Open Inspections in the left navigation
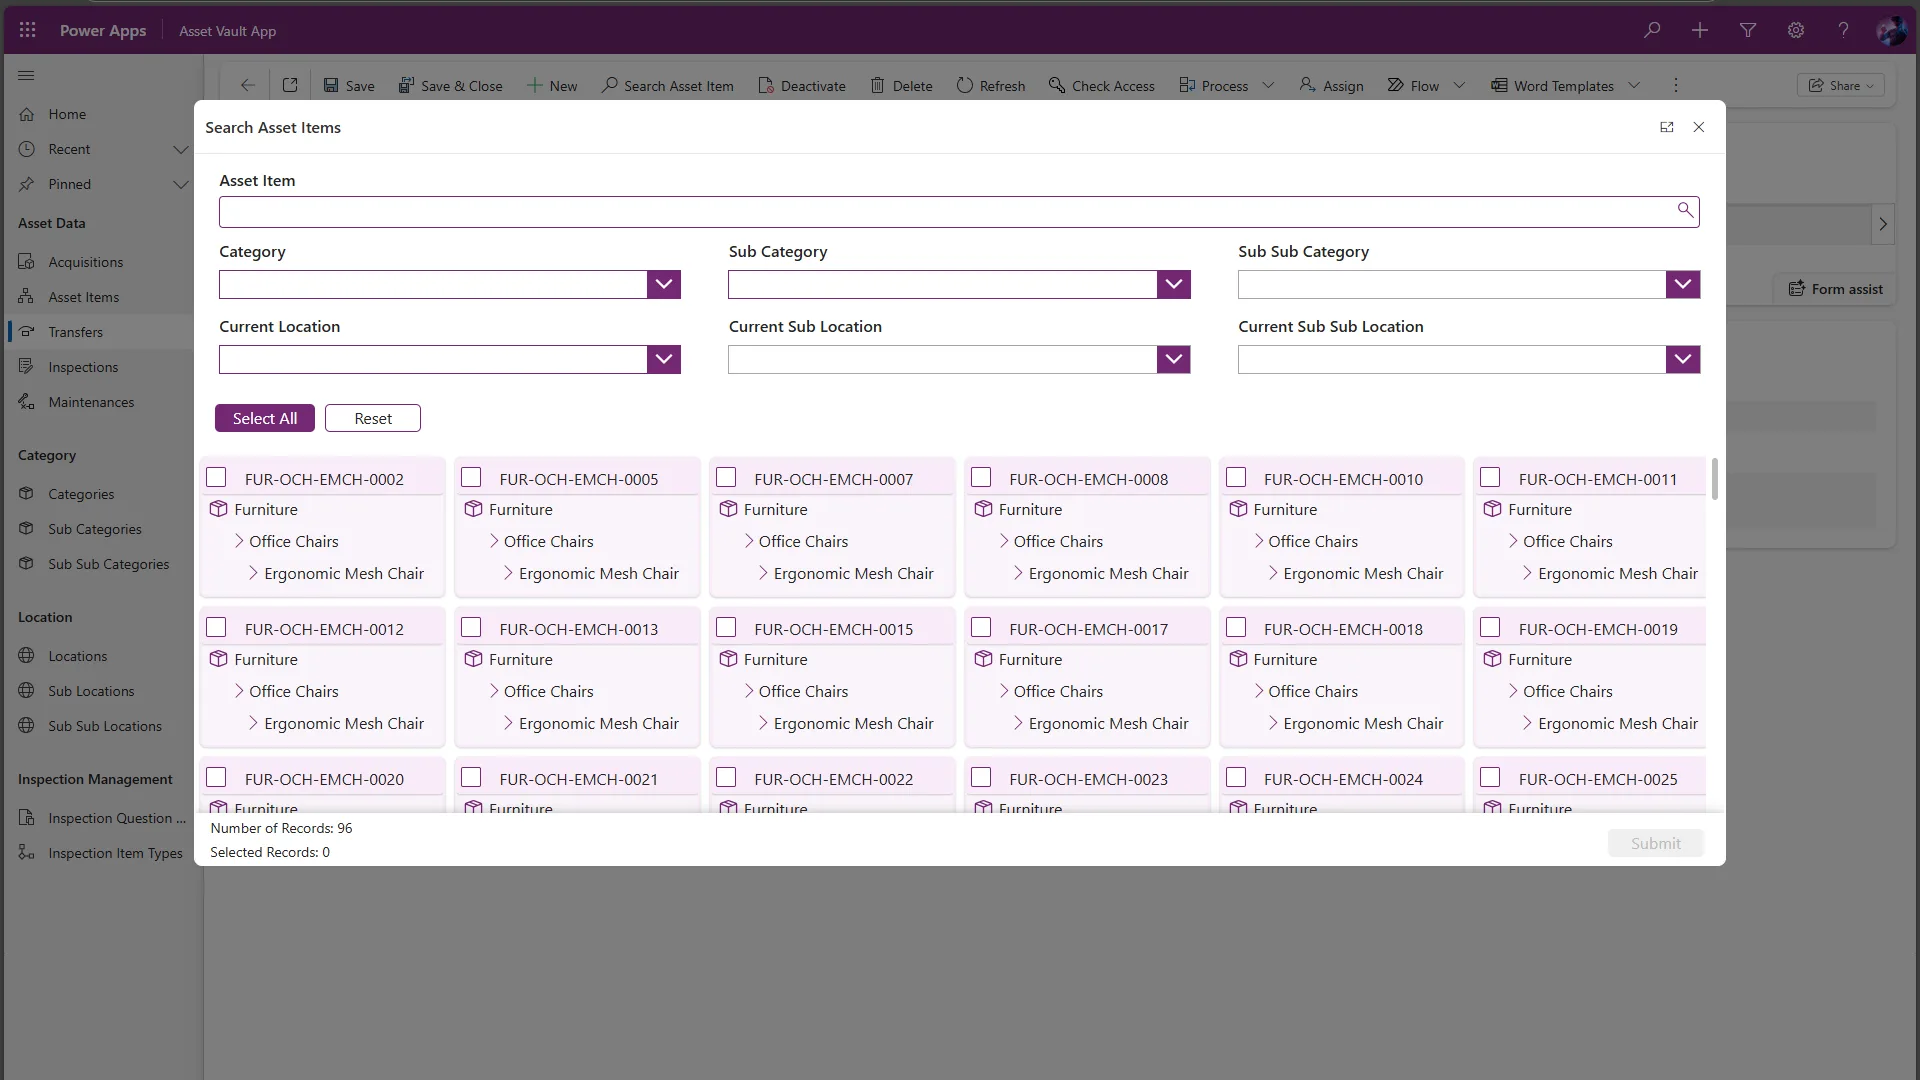 83,367
